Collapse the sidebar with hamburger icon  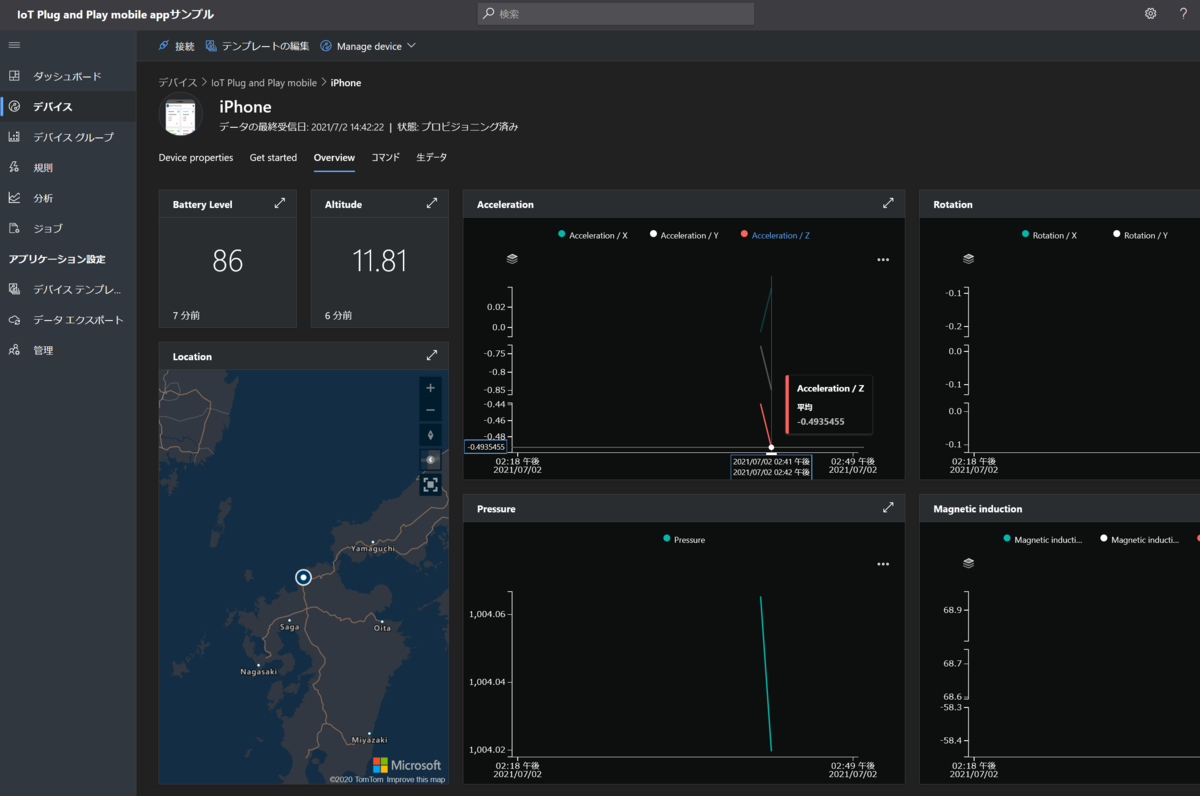click(x=14, y=45)
